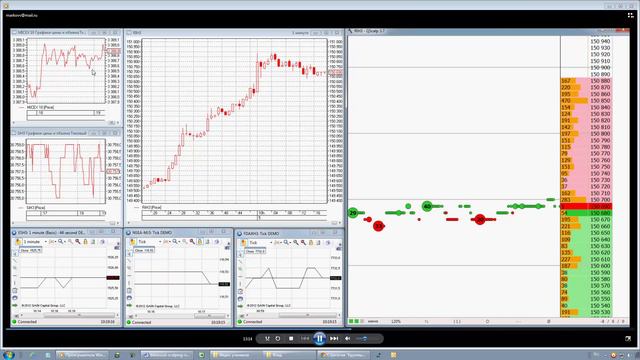Click the full screen view icon
The height and width of the screenshot is (360, 640).
pos(628,338)
